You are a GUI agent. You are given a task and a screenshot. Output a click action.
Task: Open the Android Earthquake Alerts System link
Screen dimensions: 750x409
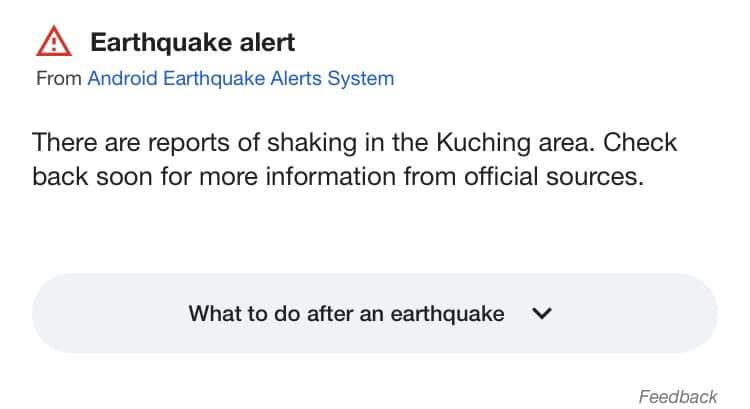point(240,78)
